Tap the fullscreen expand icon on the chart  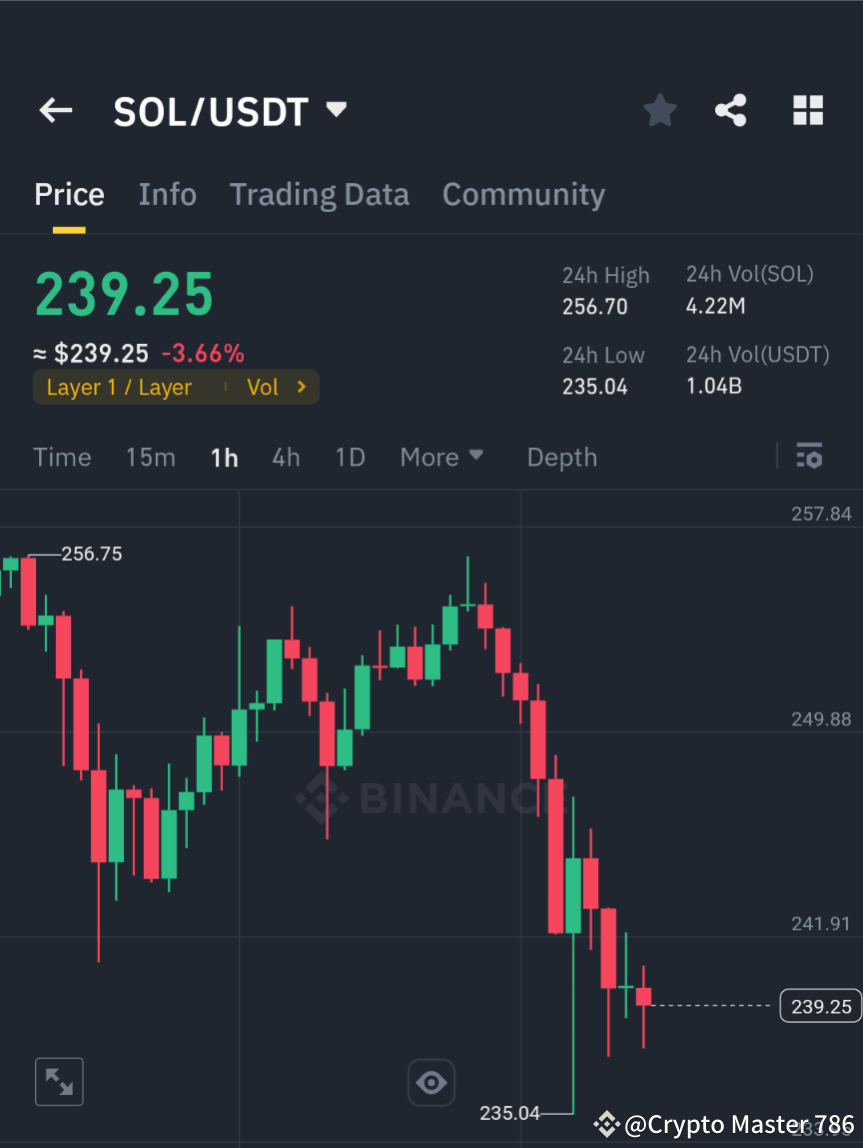pyautogui.click(x=59, y=1081)
